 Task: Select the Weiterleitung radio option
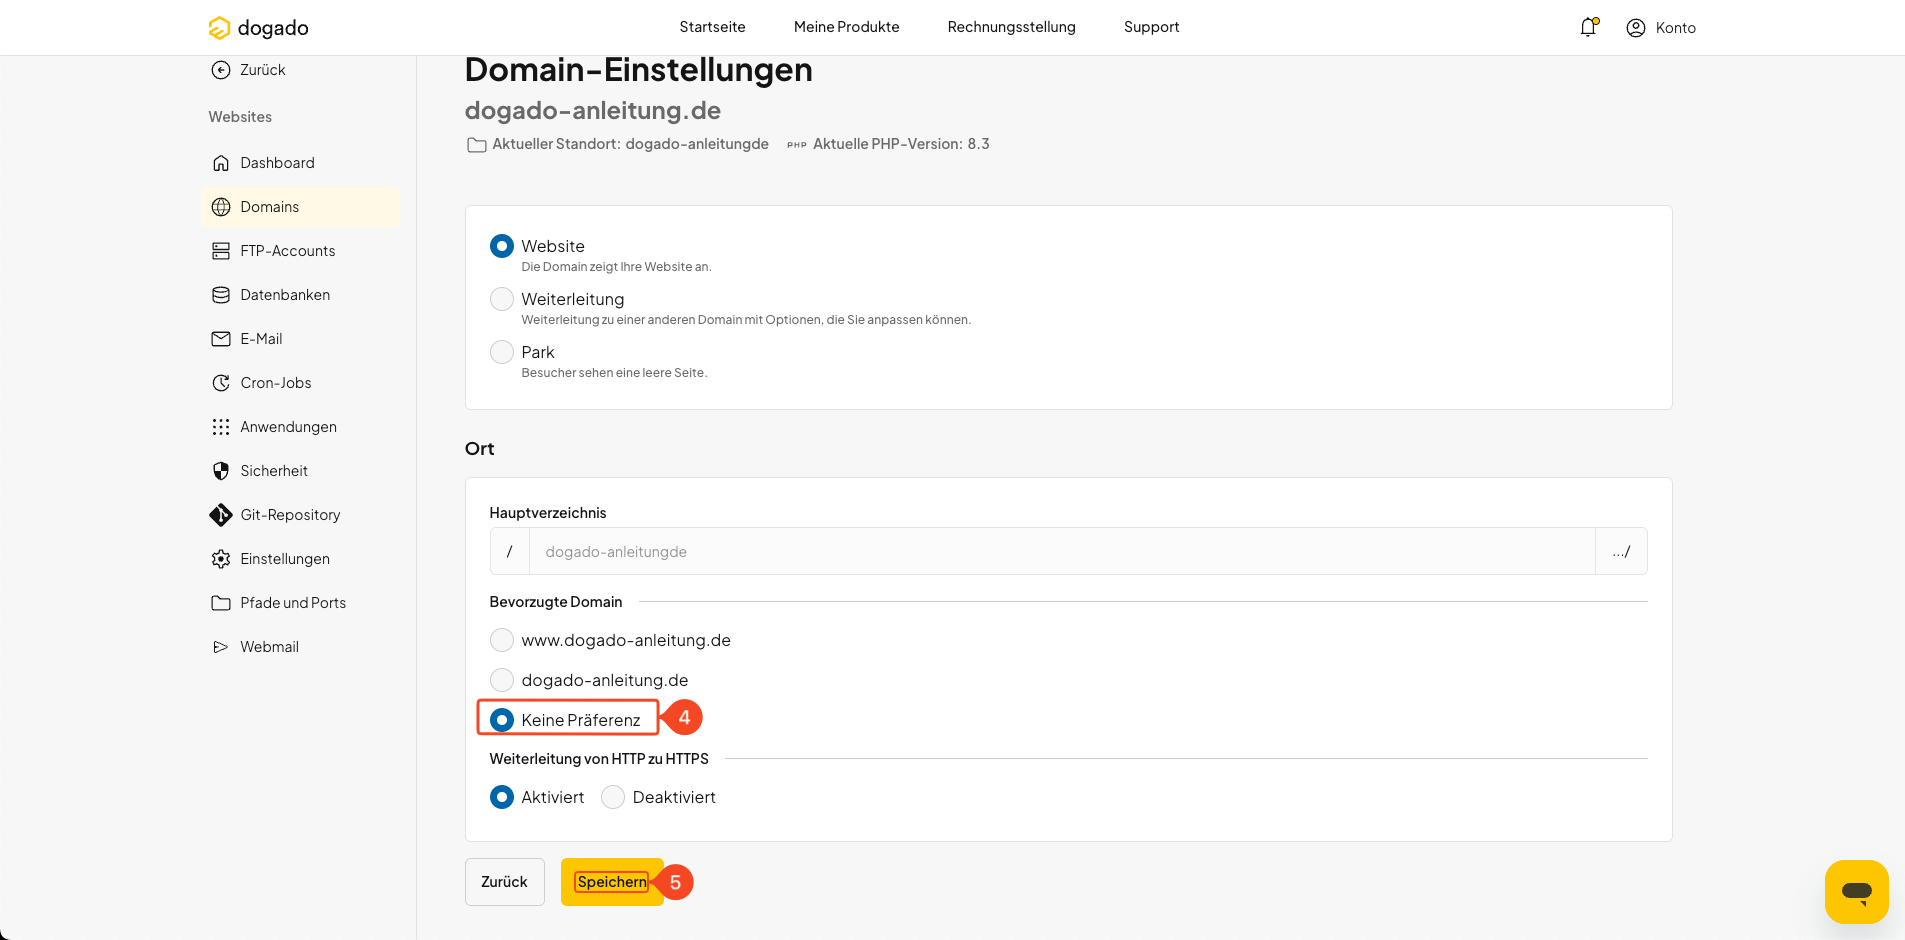coord(502,299)
